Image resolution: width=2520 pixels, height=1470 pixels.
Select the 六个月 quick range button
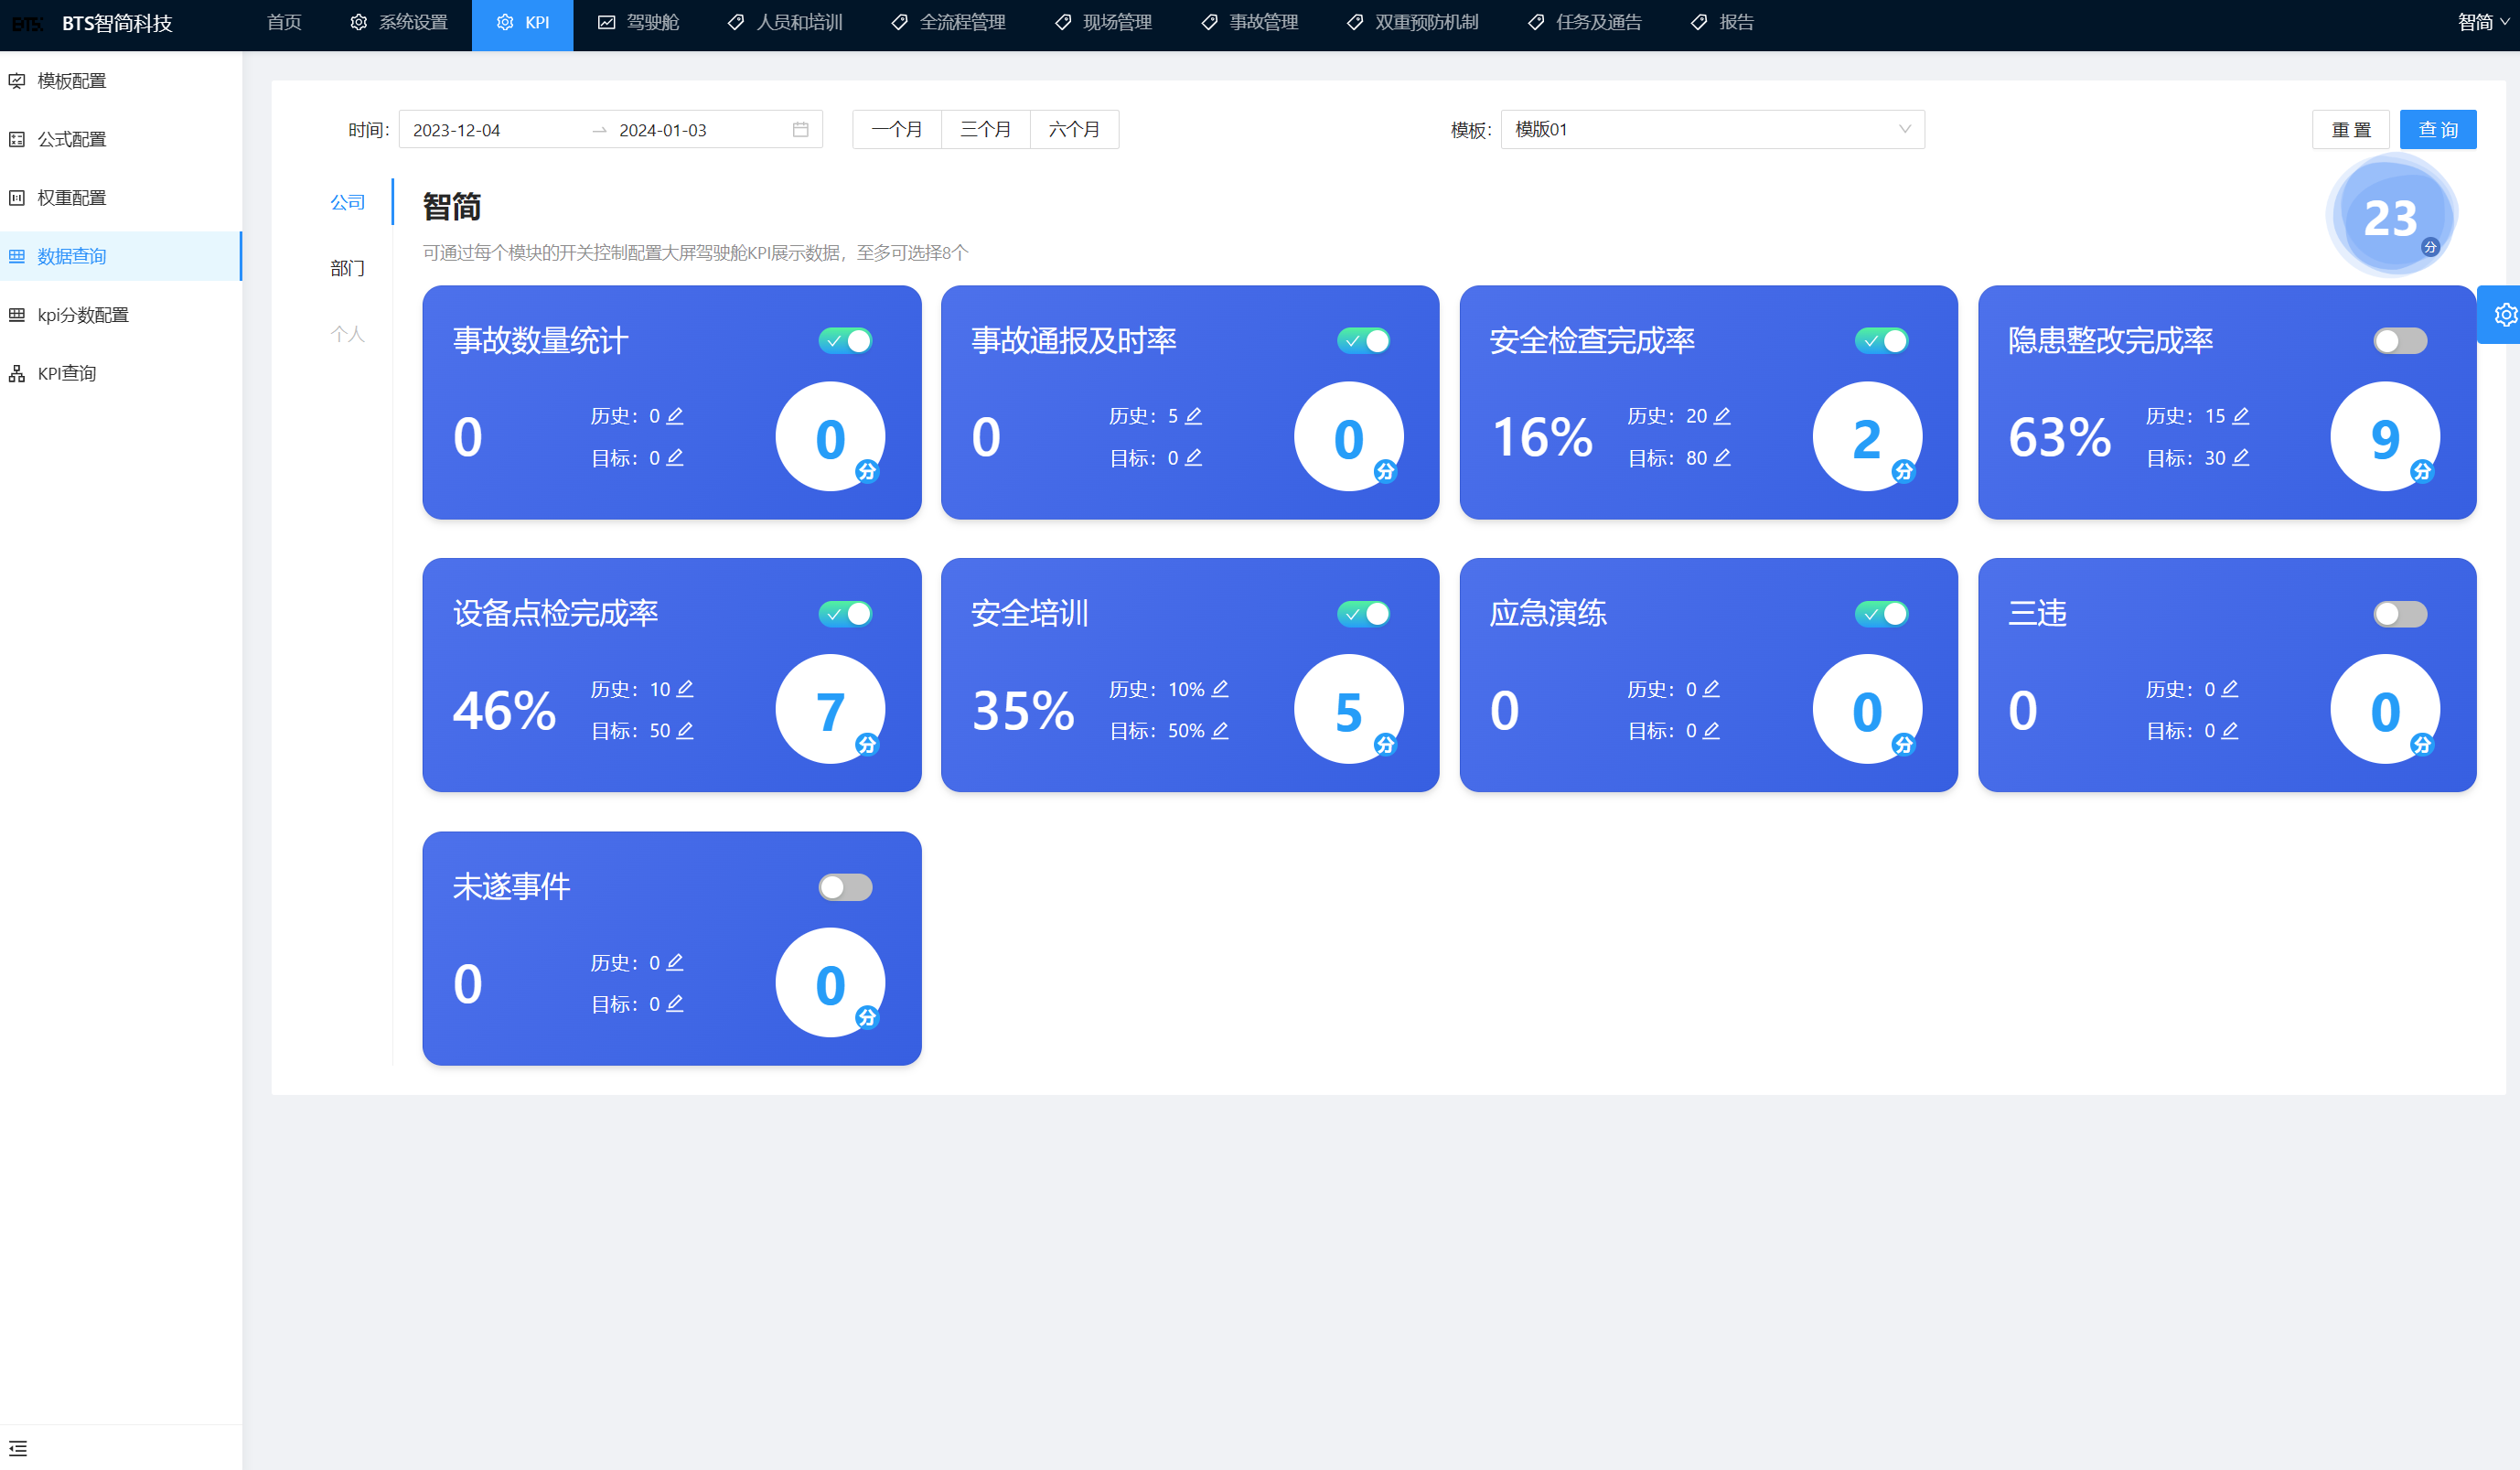[x=1075, y=130]
